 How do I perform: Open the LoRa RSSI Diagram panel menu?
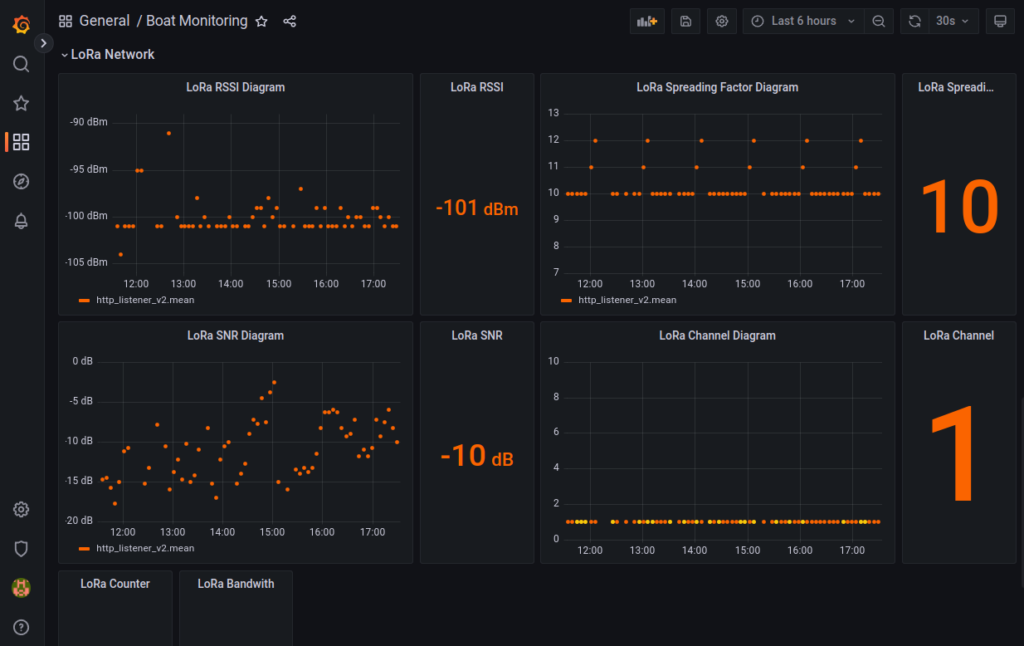tap(236, 87)
